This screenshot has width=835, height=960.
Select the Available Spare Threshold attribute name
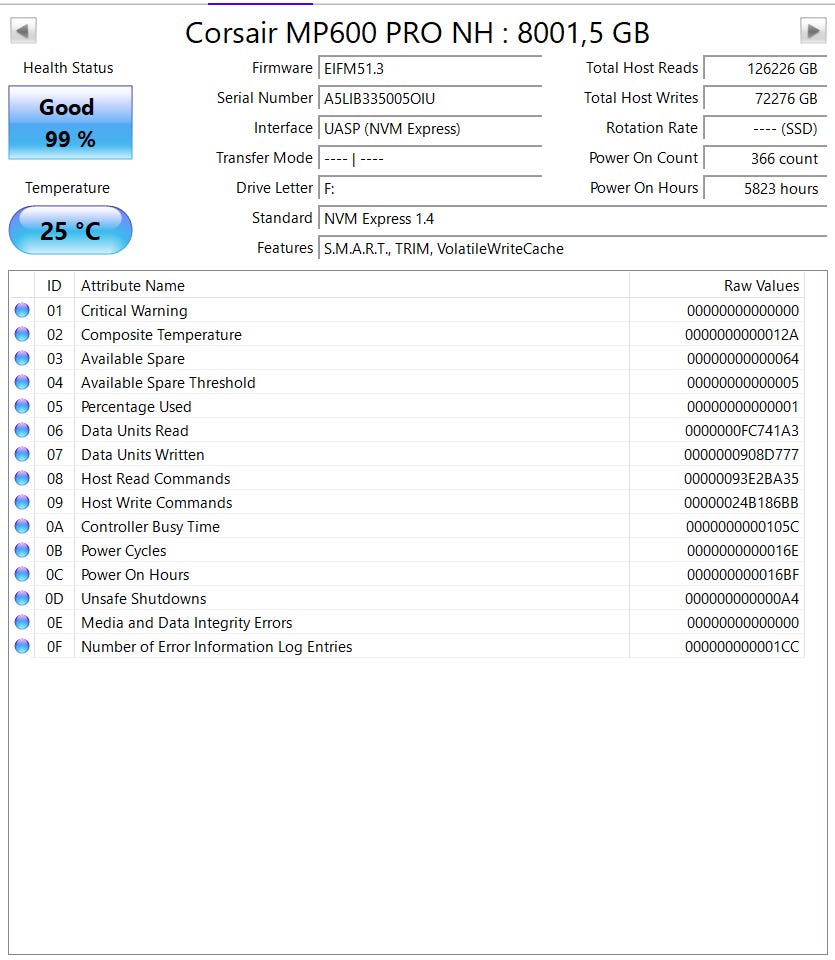[168, 383]
